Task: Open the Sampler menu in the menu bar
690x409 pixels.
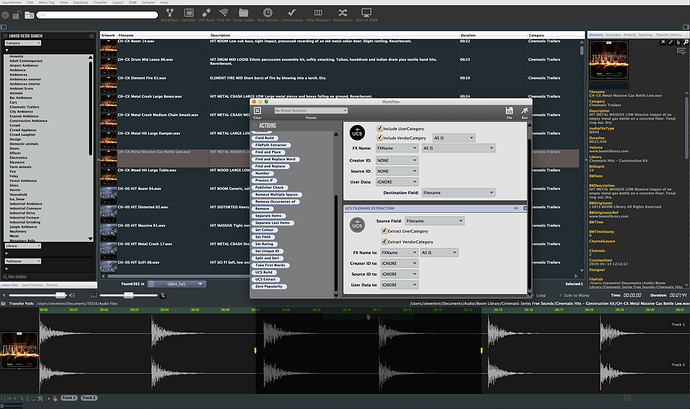Action: pos(148,2)
